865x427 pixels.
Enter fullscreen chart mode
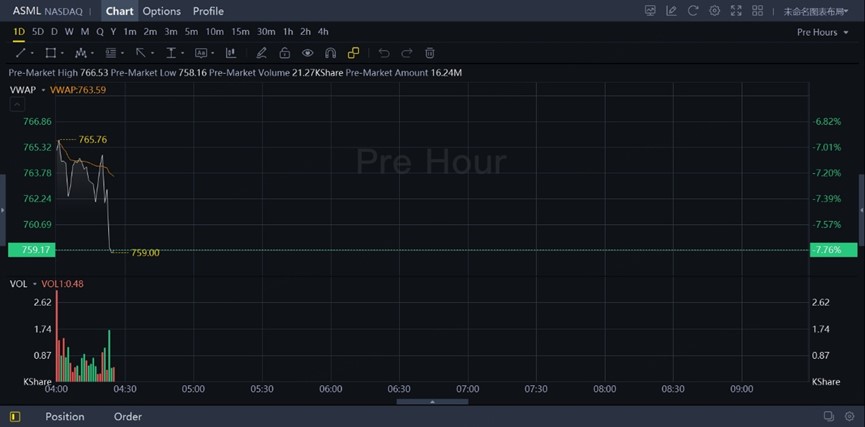pyautogui.click(x=736, y=11)
